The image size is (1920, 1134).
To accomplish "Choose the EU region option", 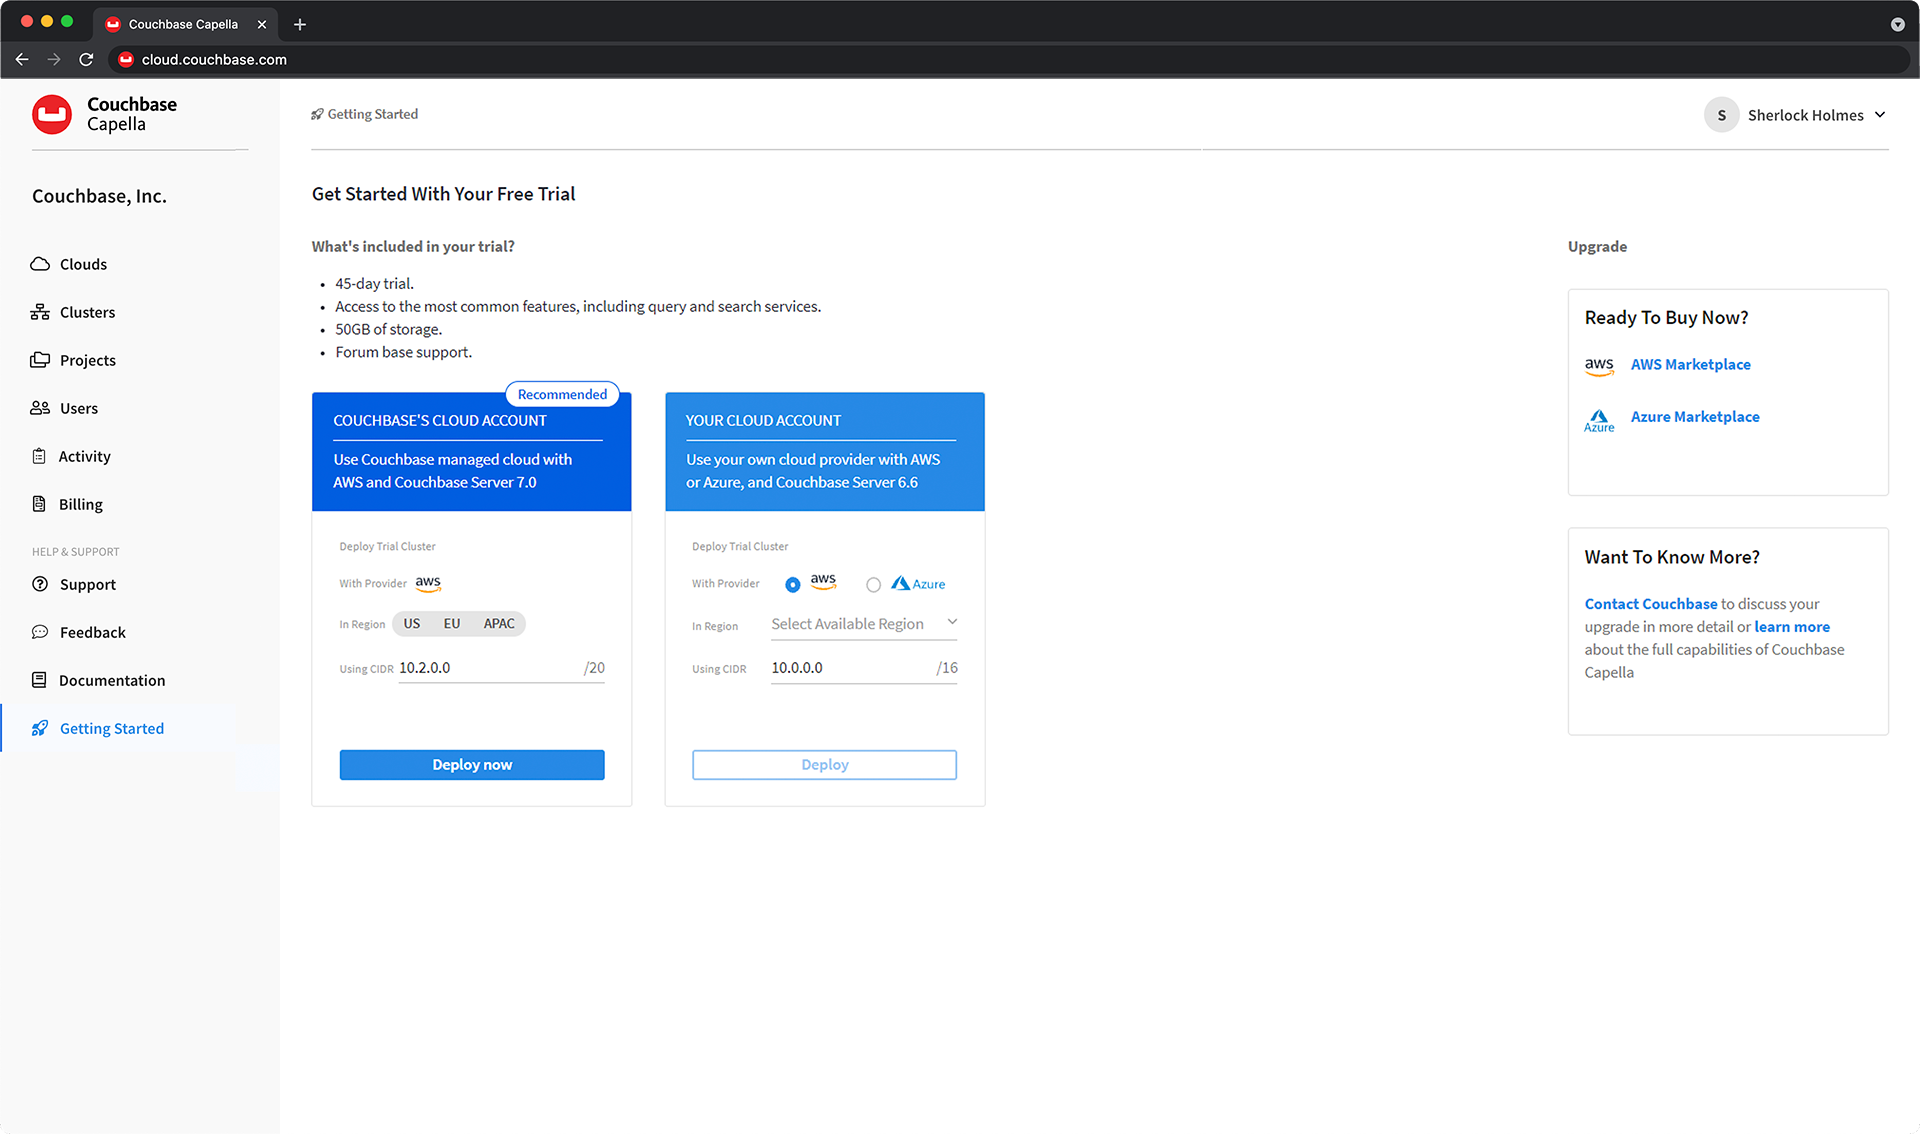I will [452, 624].
